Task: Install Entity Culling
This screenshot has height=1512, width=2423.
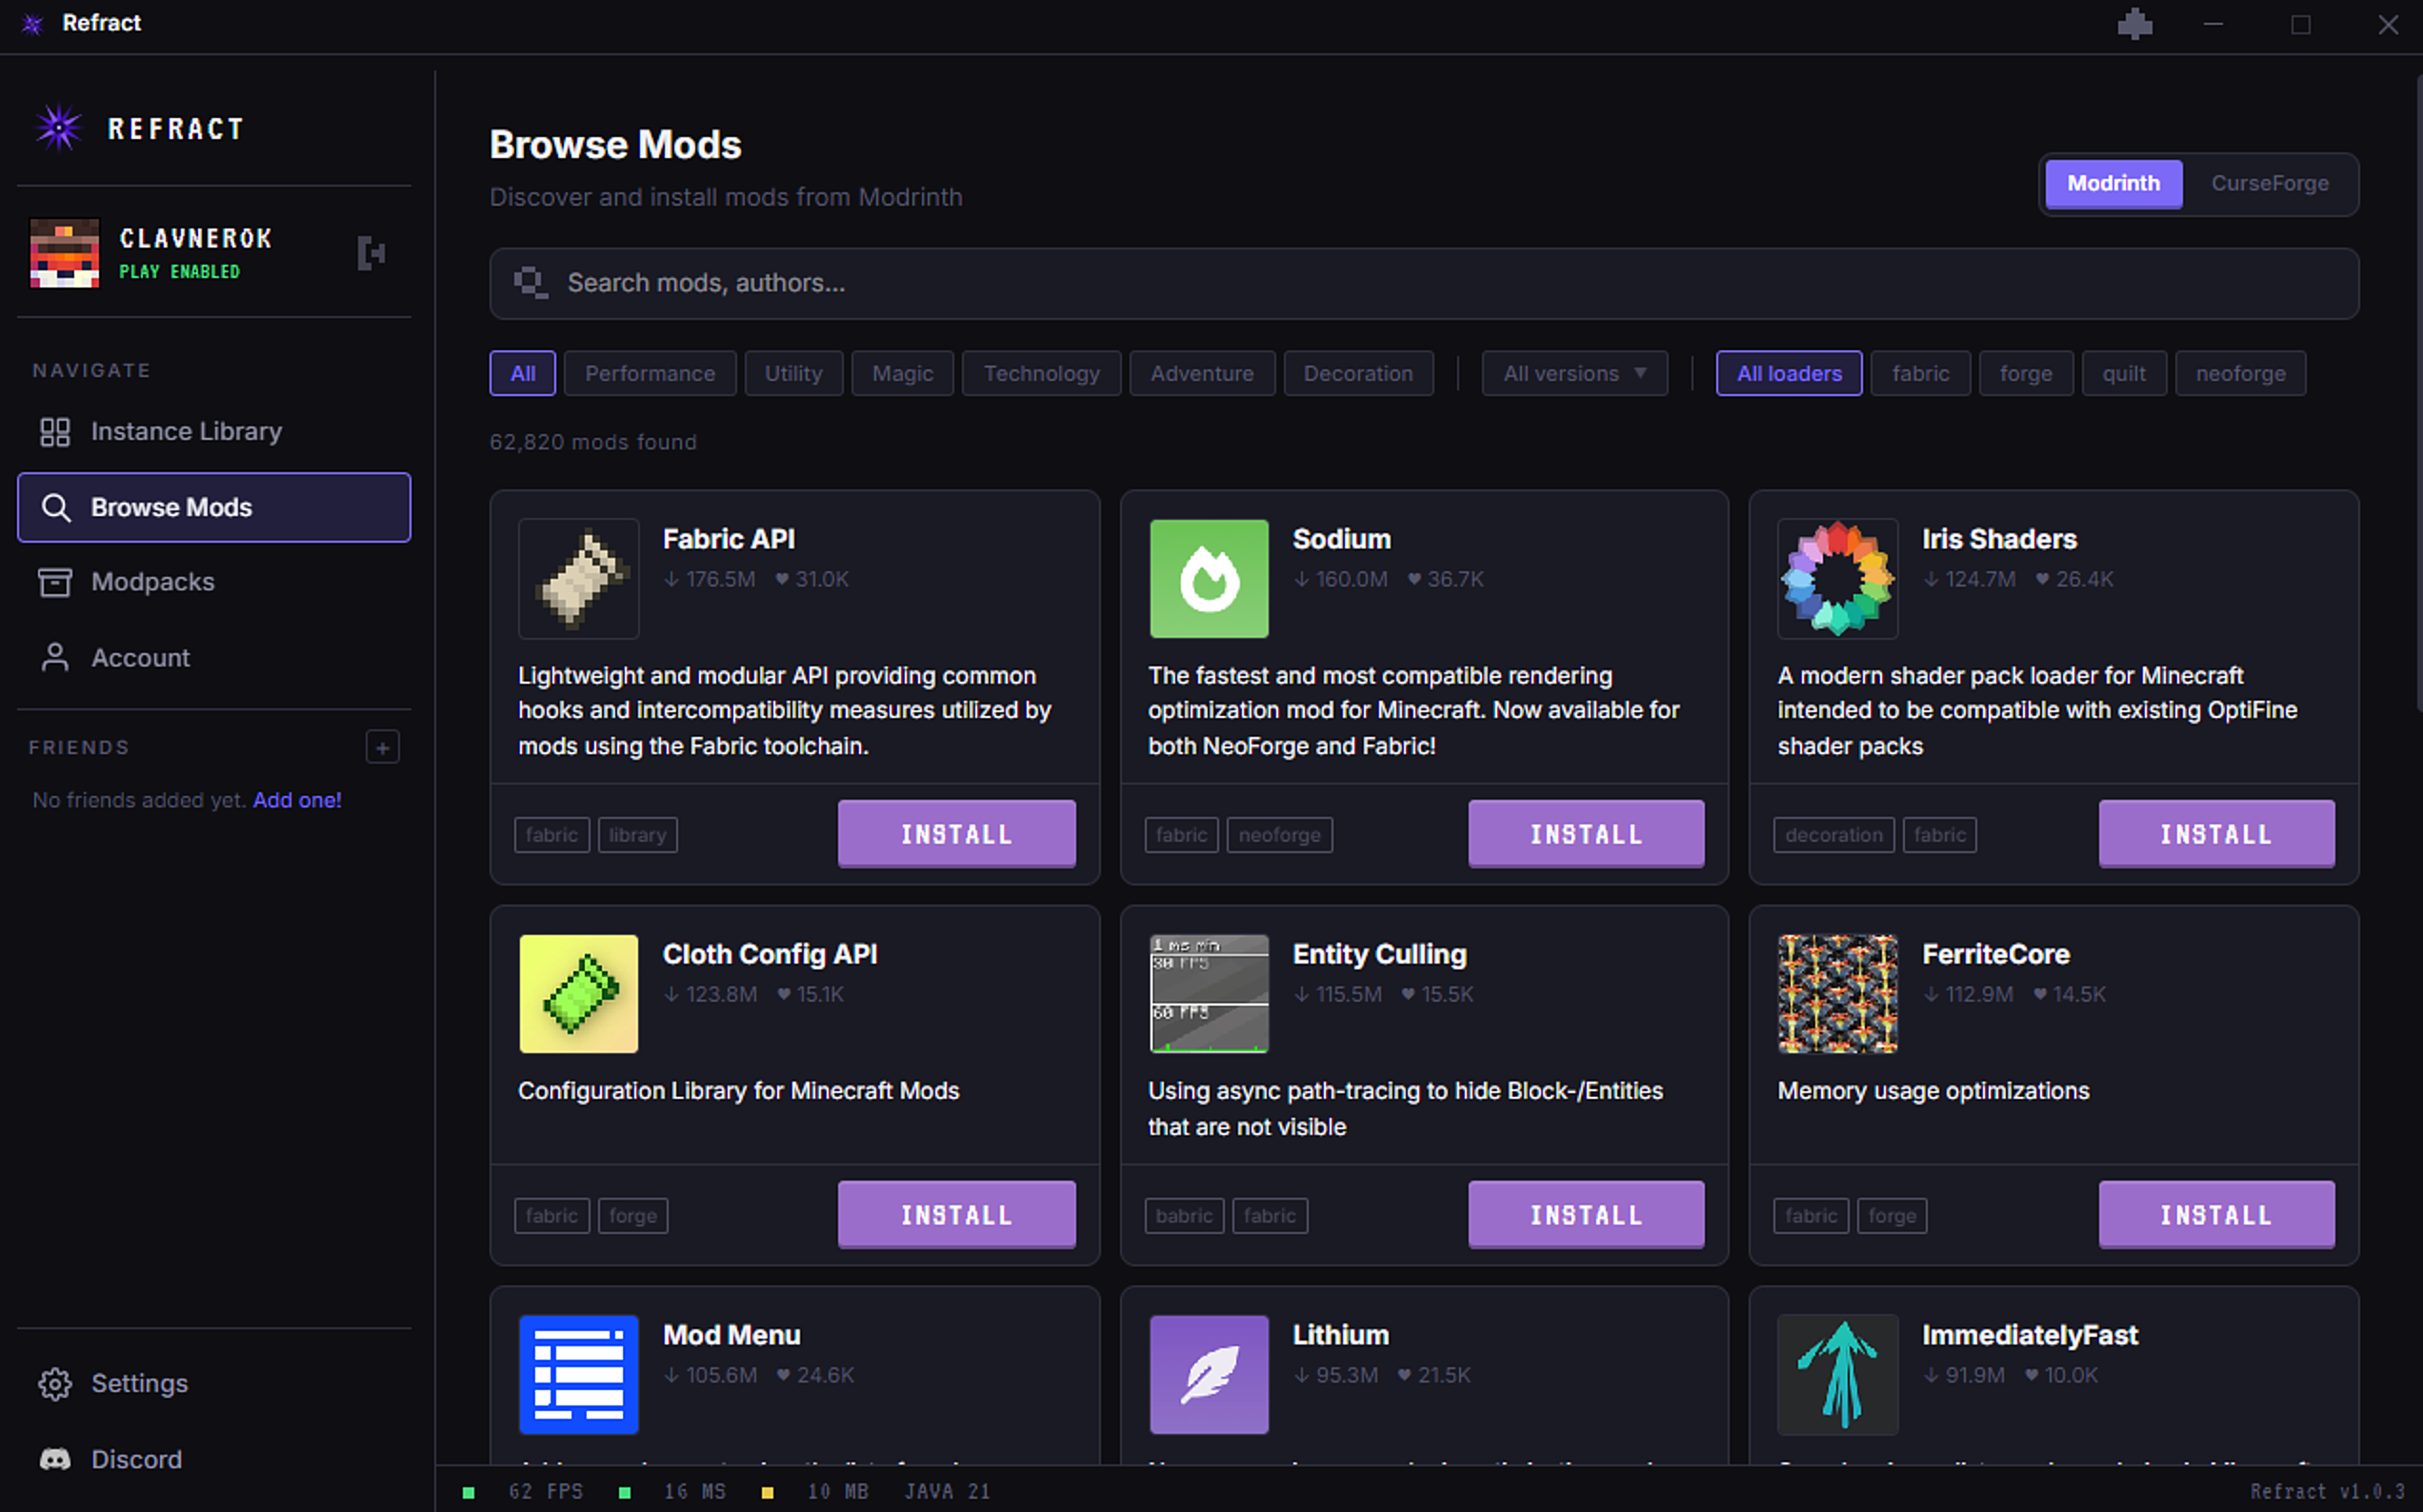Action: (x=1586, y=1215)
